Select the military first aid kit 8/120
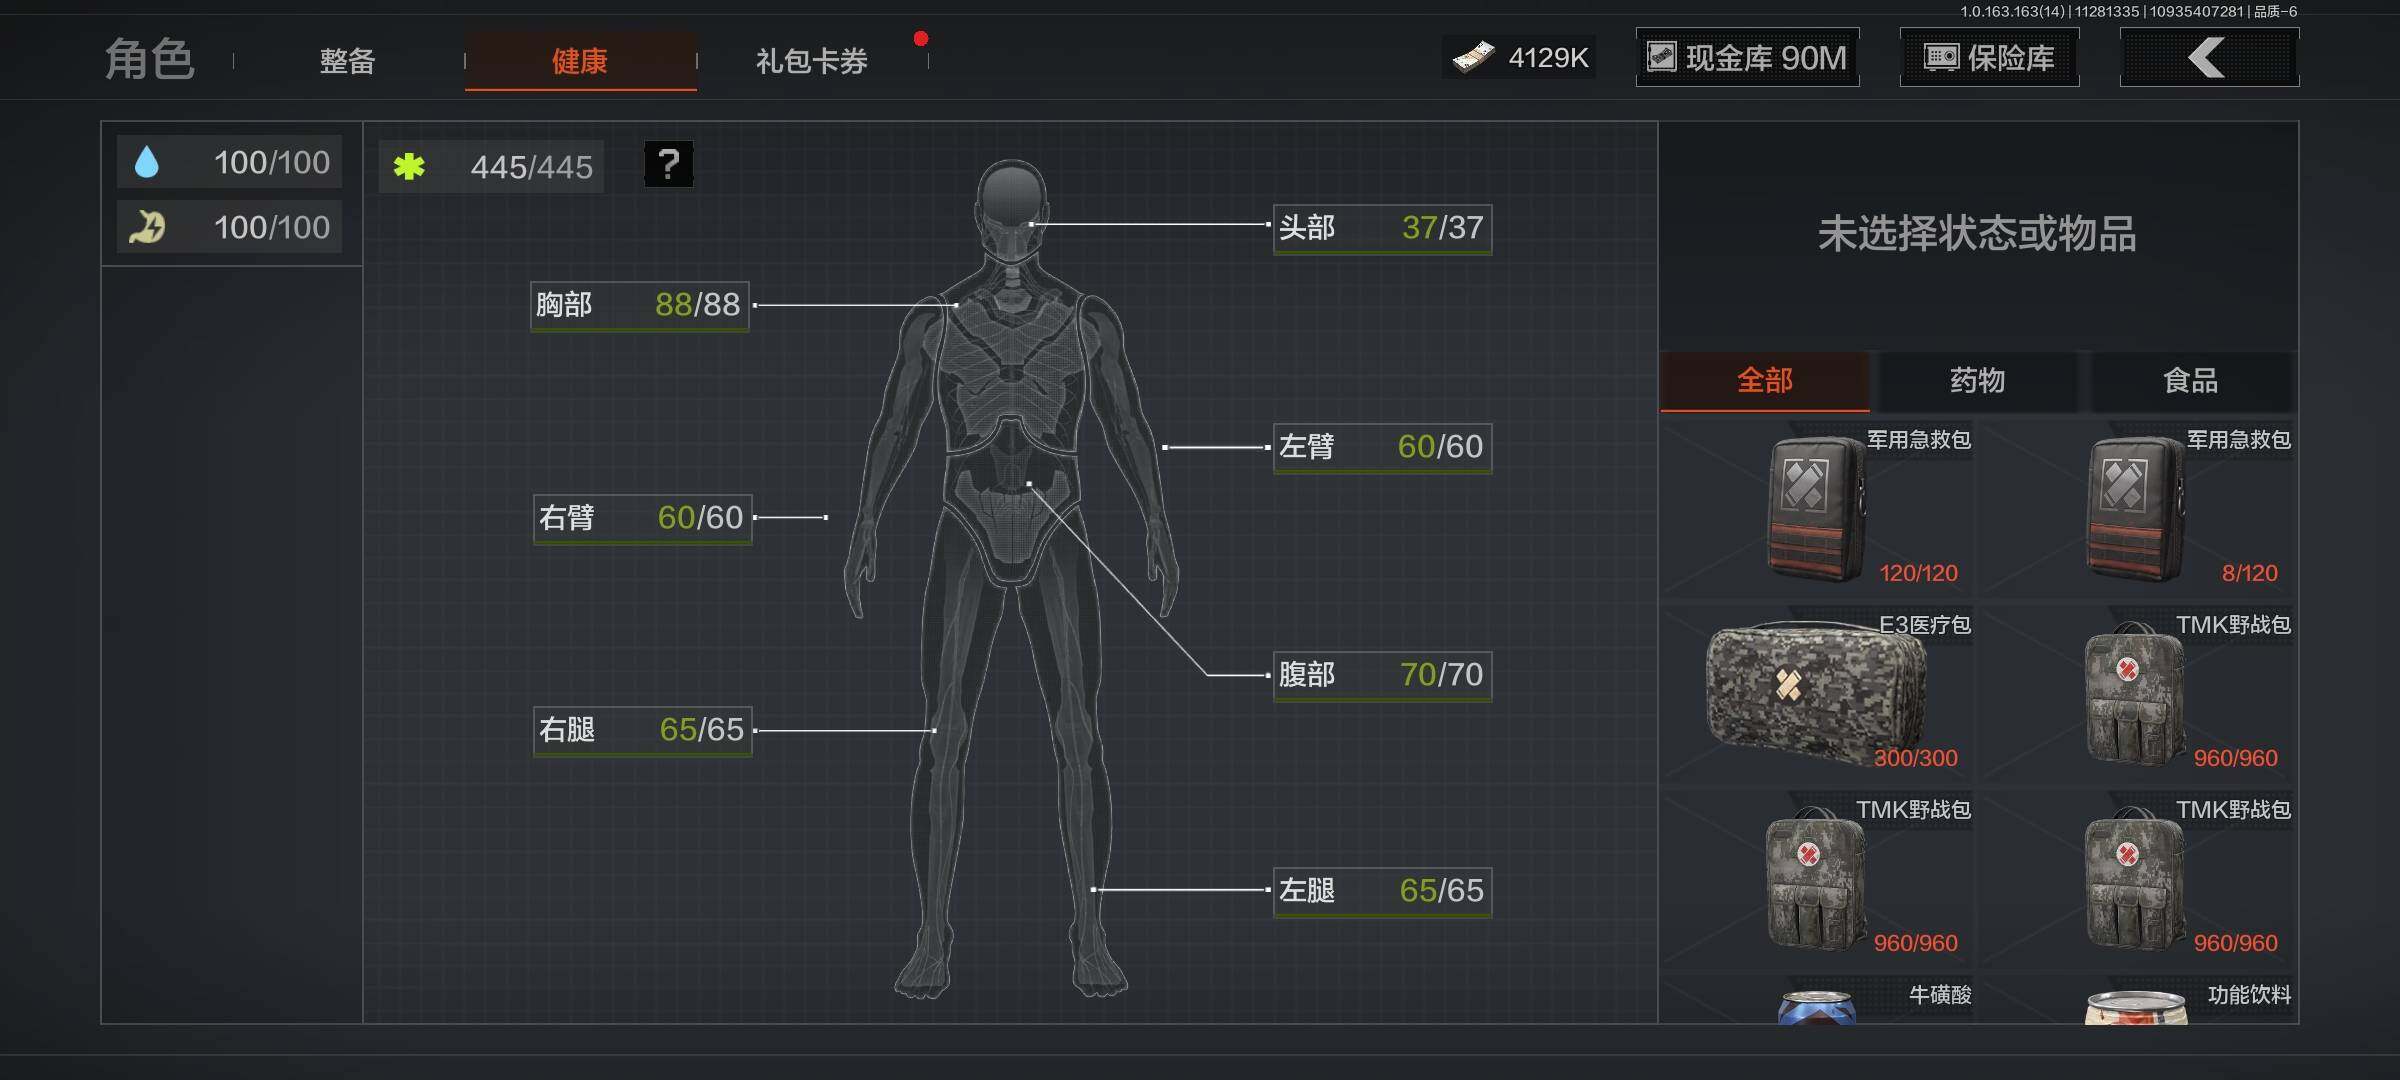 click(2138, 508)
